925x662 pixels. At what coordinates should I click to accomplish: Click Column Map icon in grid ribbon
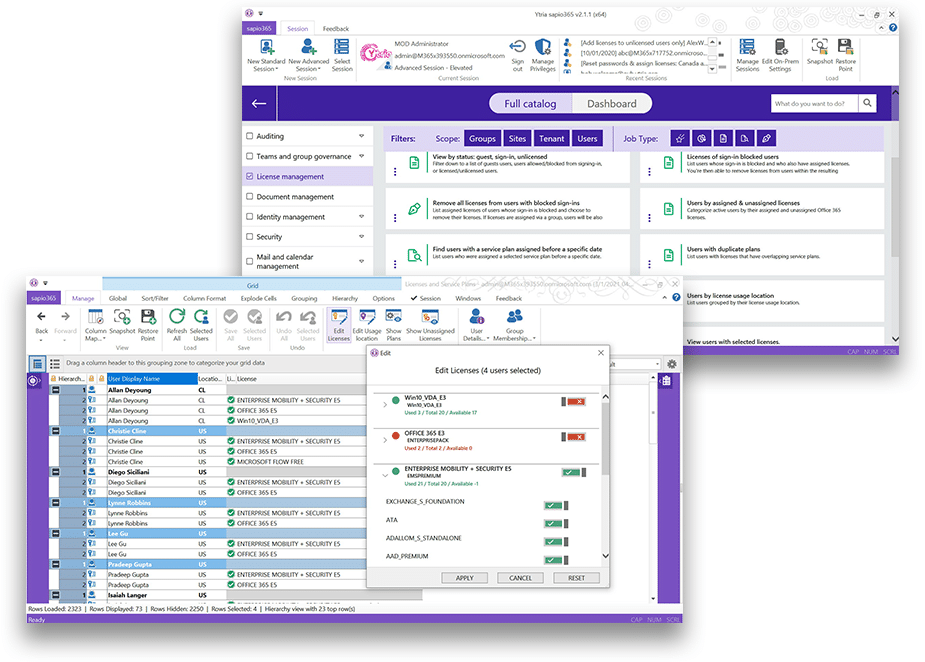96,317
